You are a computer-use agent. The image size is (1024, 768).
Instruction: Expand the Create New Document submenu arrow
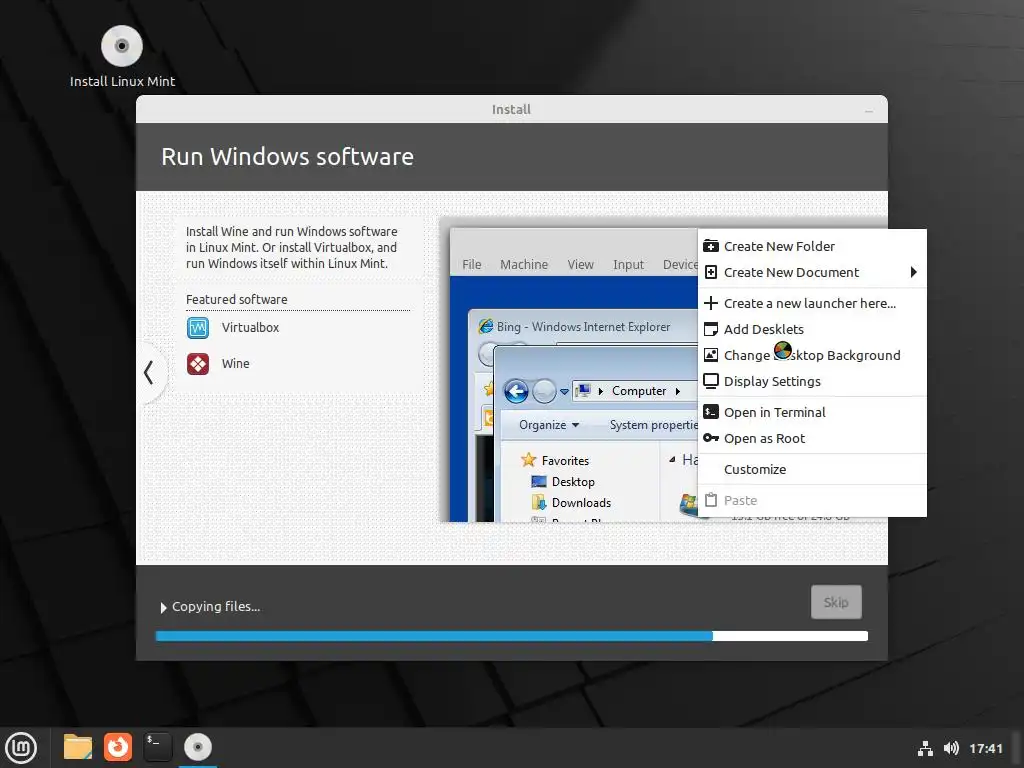pyautogui.click(x=914, y=272)
